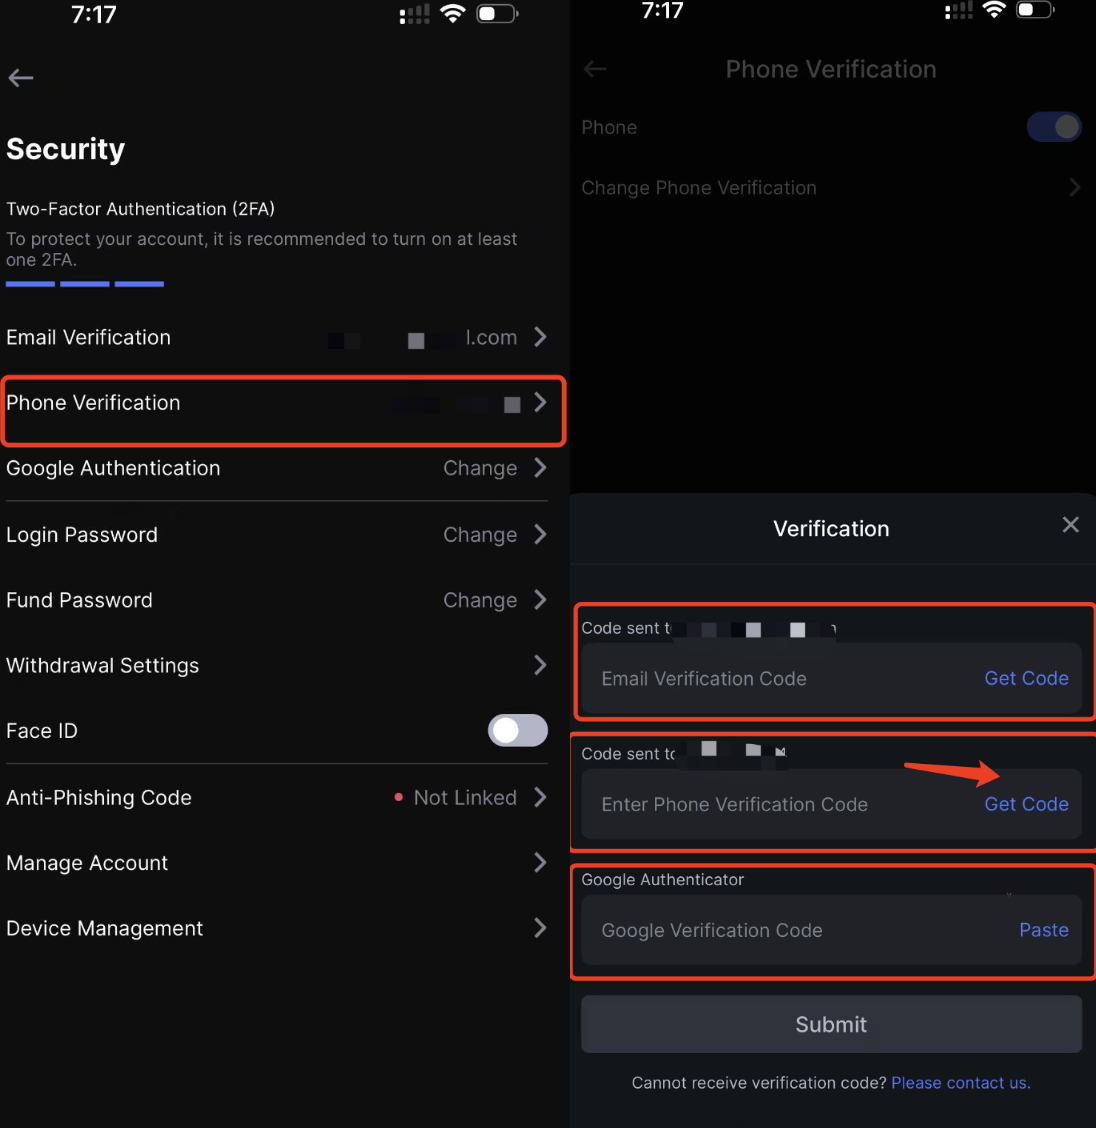Toggle the Face ID switch
Viewport: 1096px width, 1128px height.
point(517,731)
